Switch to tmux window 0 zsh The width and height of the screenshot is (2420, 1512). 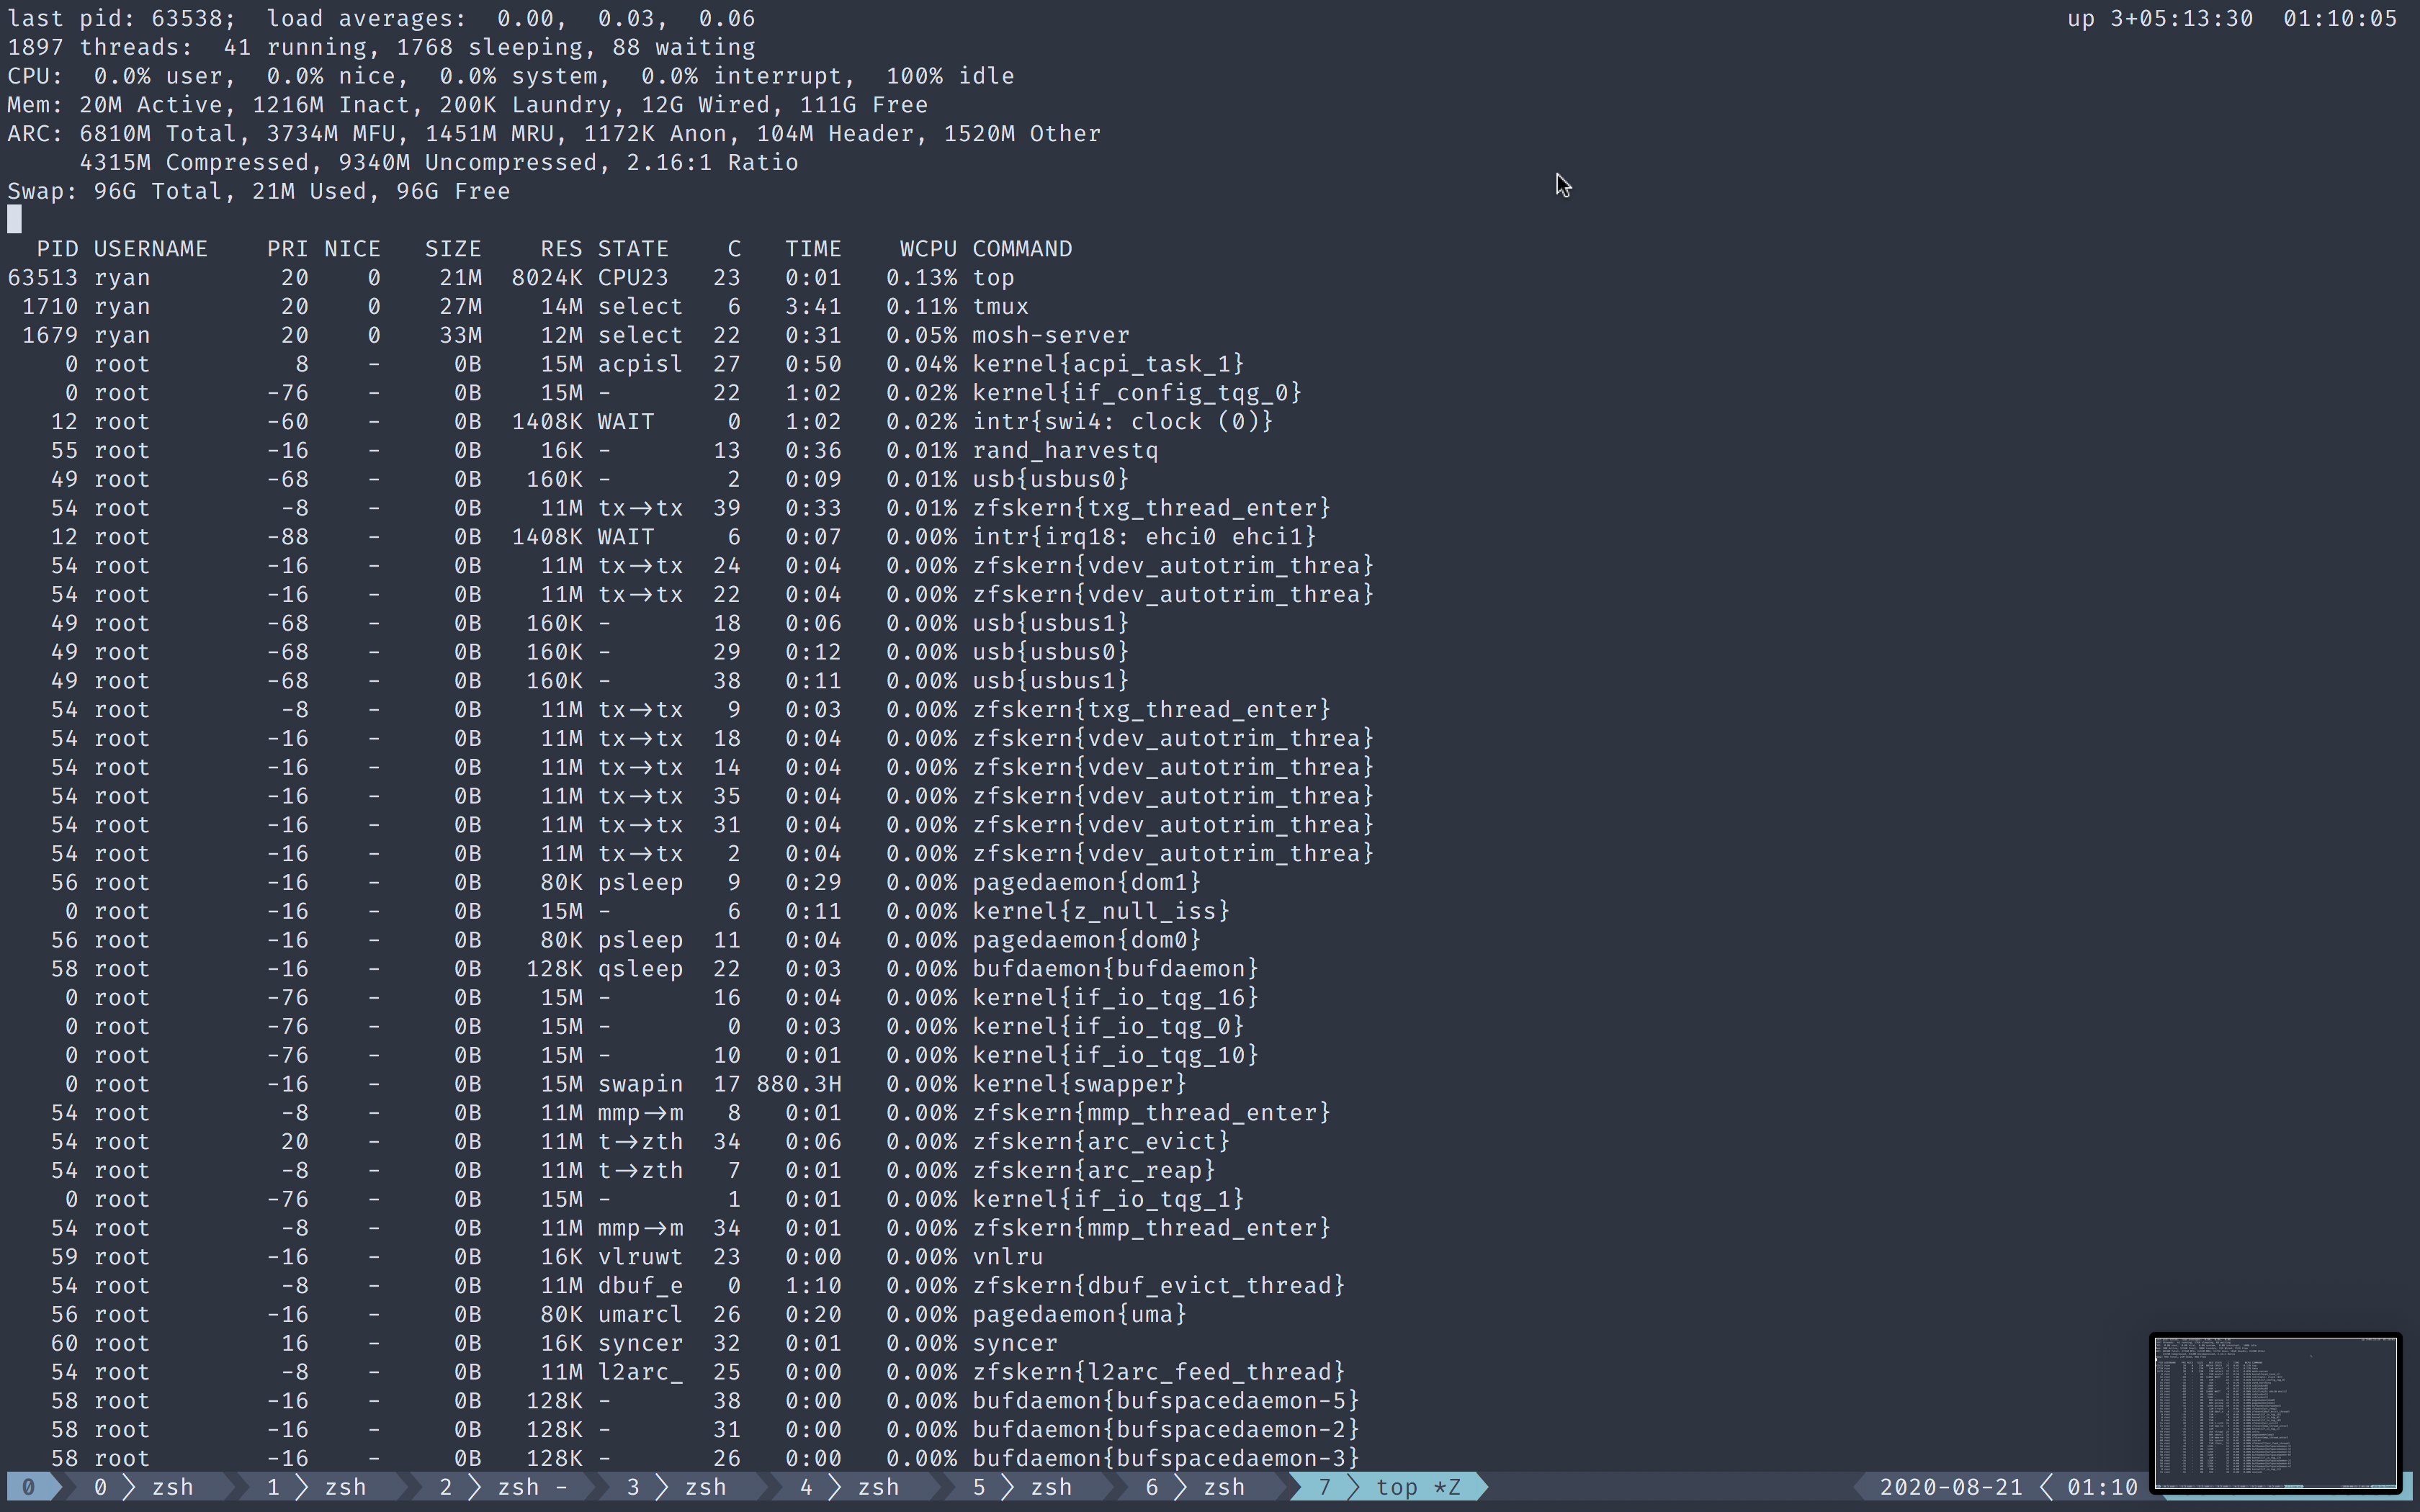tap(143, 1487)
